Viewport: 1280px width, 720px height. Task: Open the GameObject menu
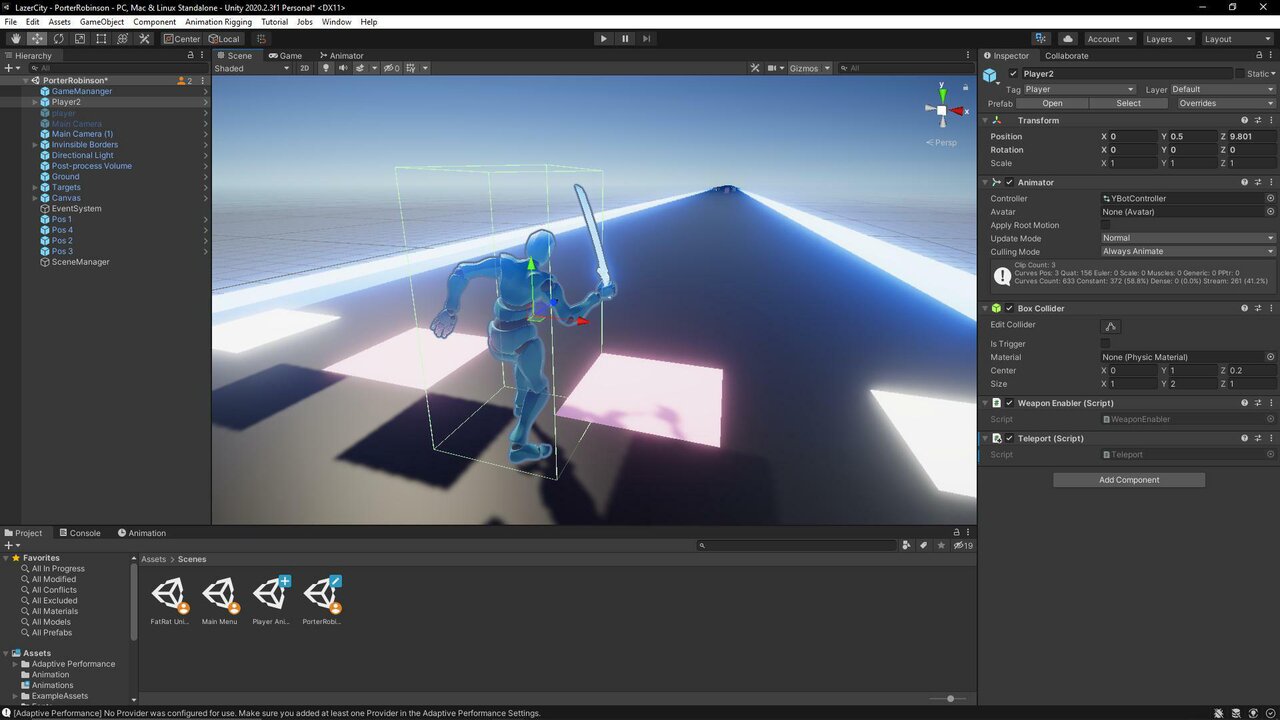pos(101,22)
